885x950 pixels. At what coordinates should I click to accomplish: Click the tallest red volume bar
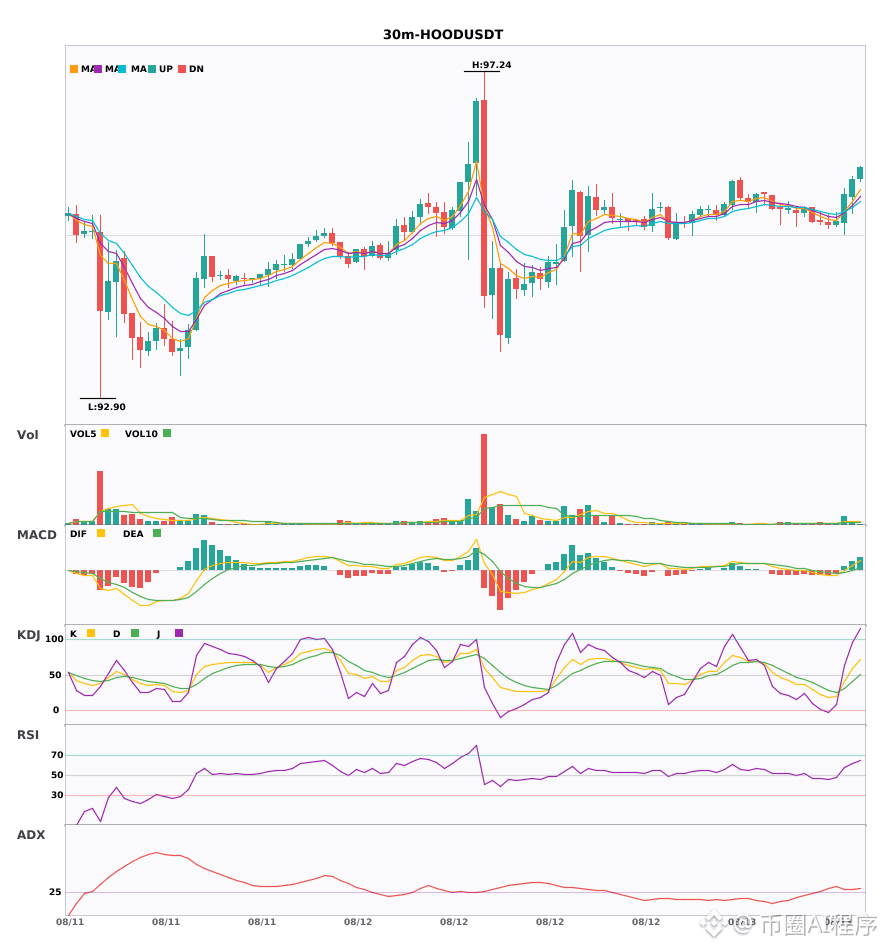click(x=484, y=479)
